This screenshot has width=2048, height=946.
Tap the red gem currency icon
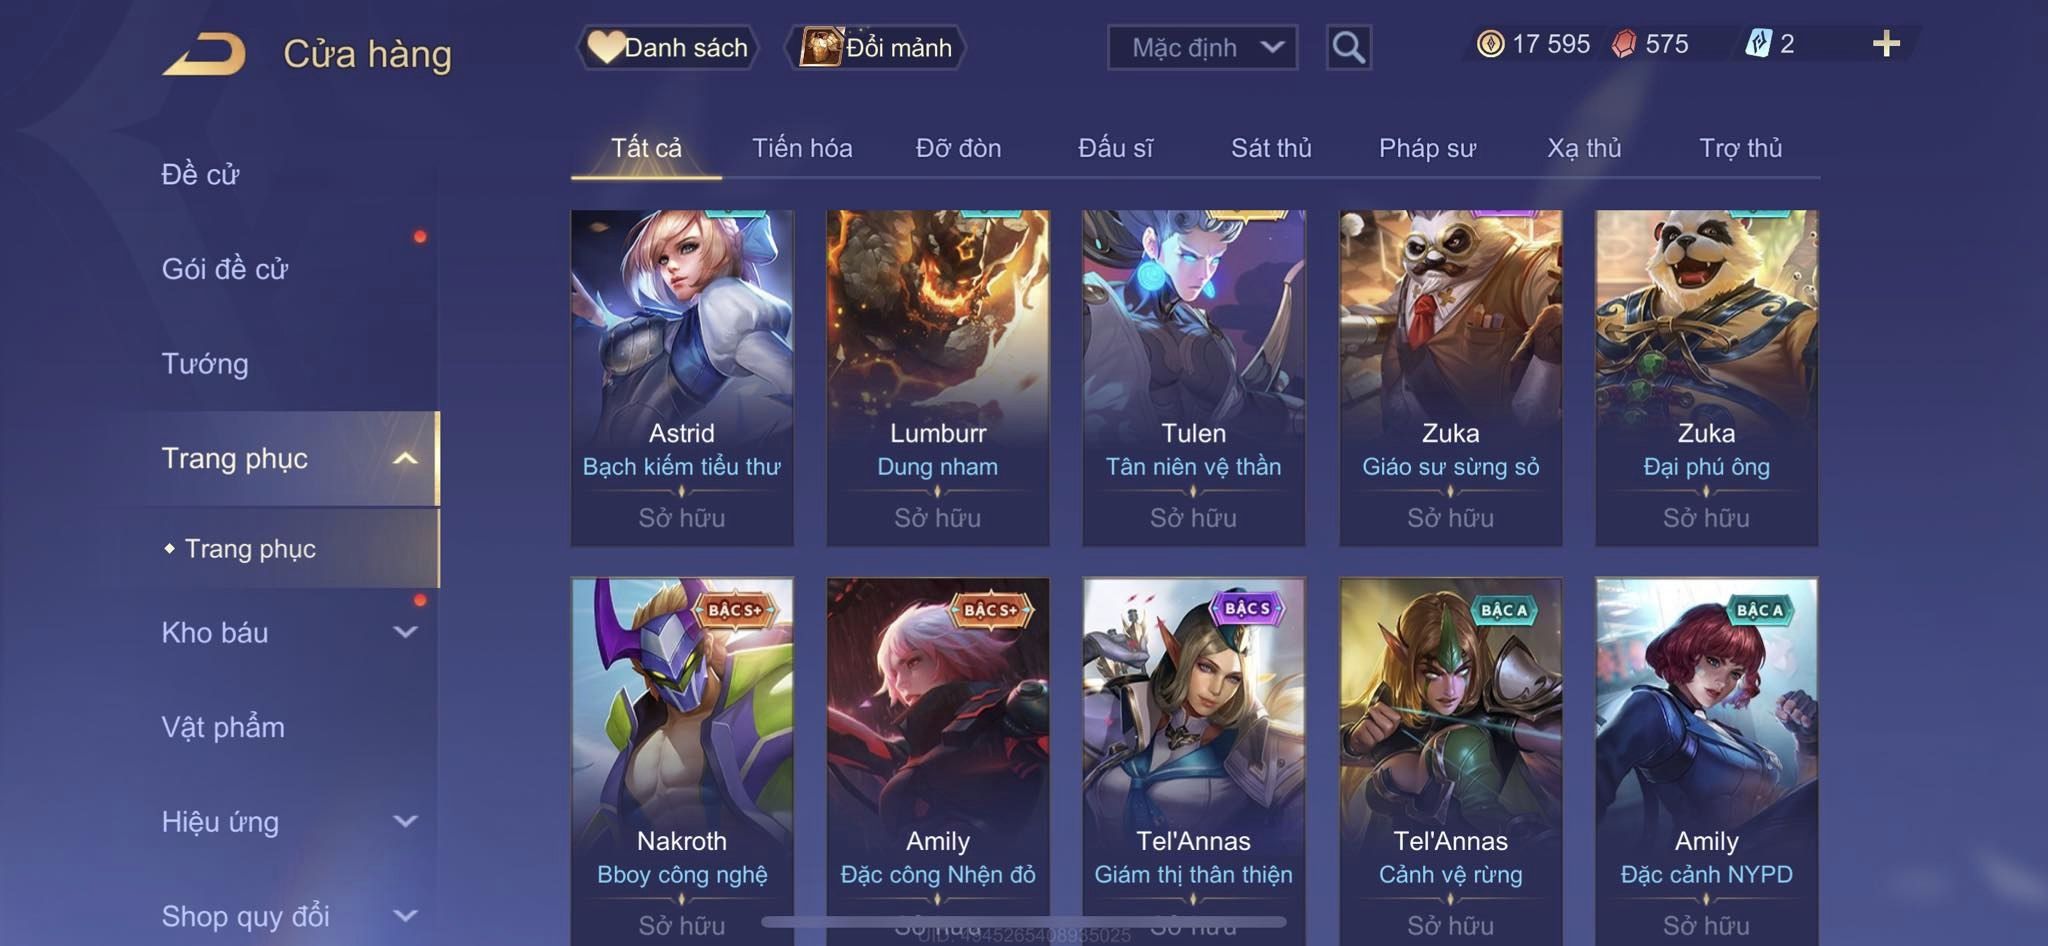pos(1624,44)
